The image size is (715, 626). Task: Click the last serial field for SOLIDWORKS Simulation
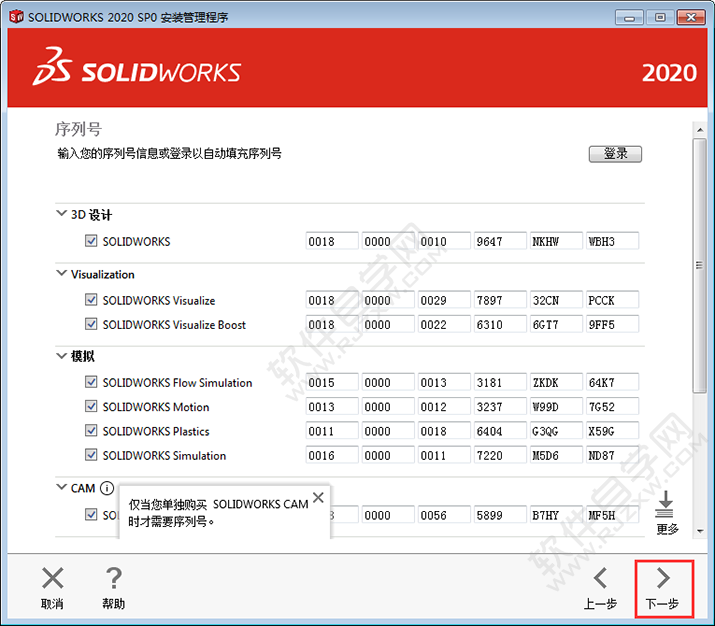click(x=612, y=455)
